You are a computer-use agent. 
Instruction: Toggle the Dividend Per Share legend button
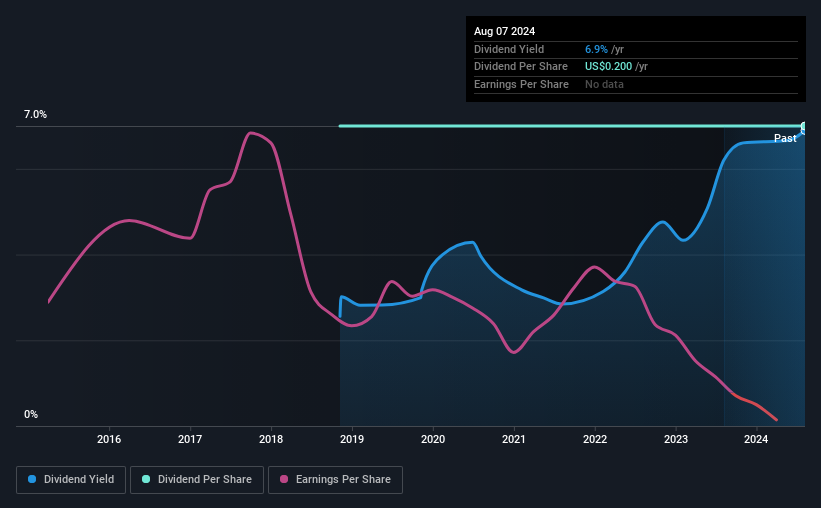197,480
